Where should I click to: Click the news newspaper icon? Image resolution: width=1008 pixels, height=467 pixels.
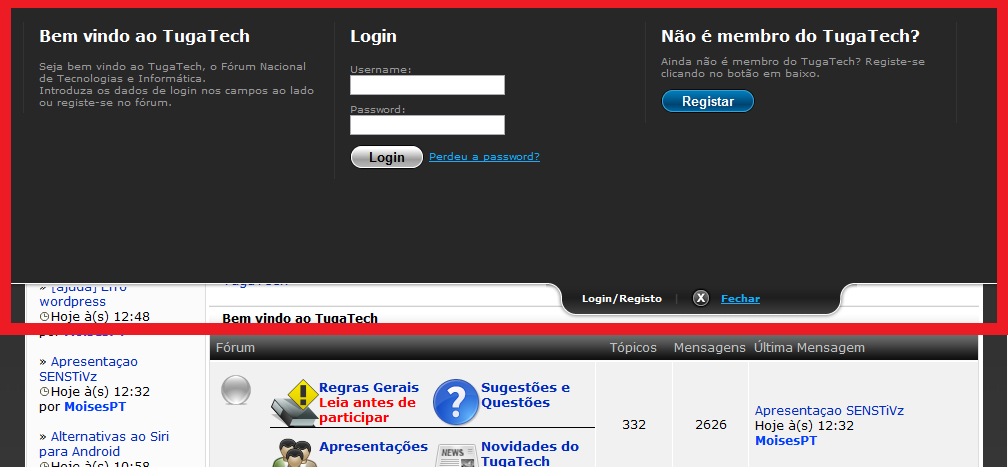pos(457,454)
